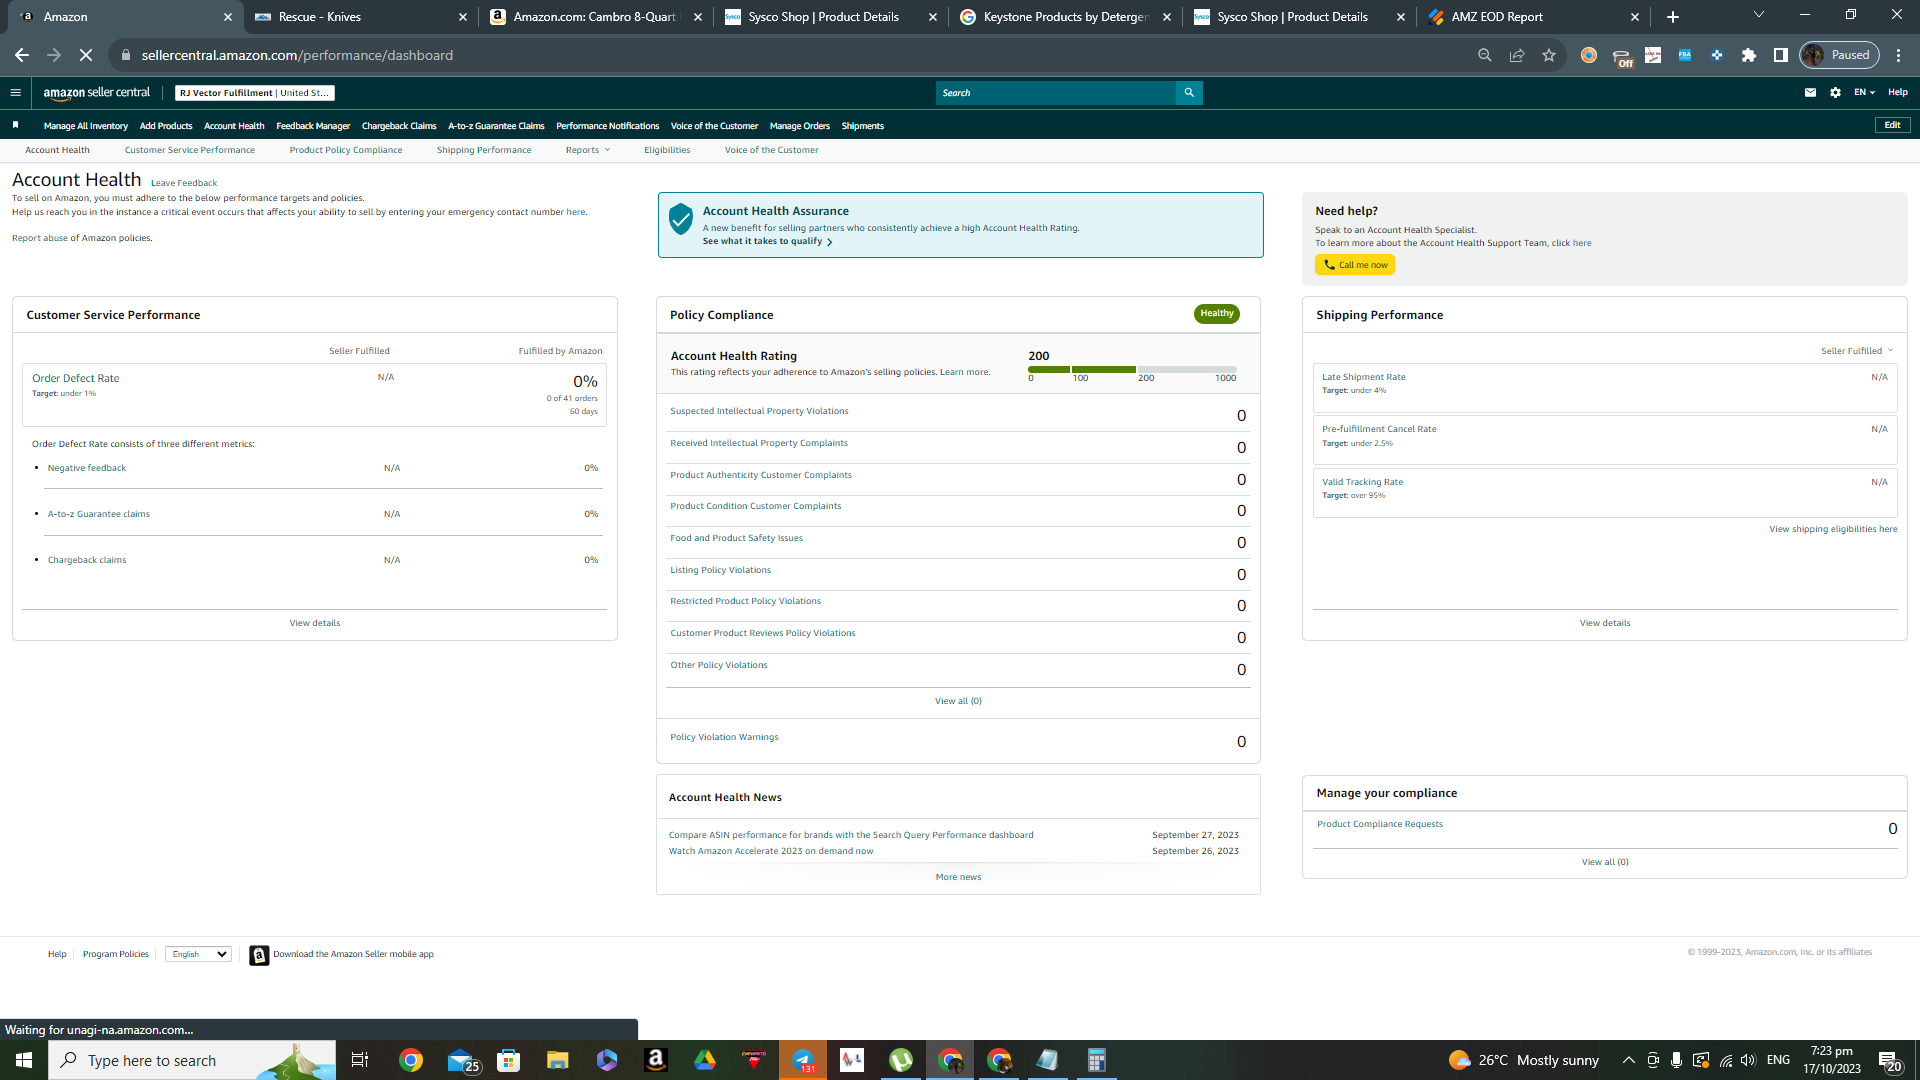Viewport: 1920px width, 1080px height.
Task: Open the messages envelope icon
Action: click(1810, 93)
